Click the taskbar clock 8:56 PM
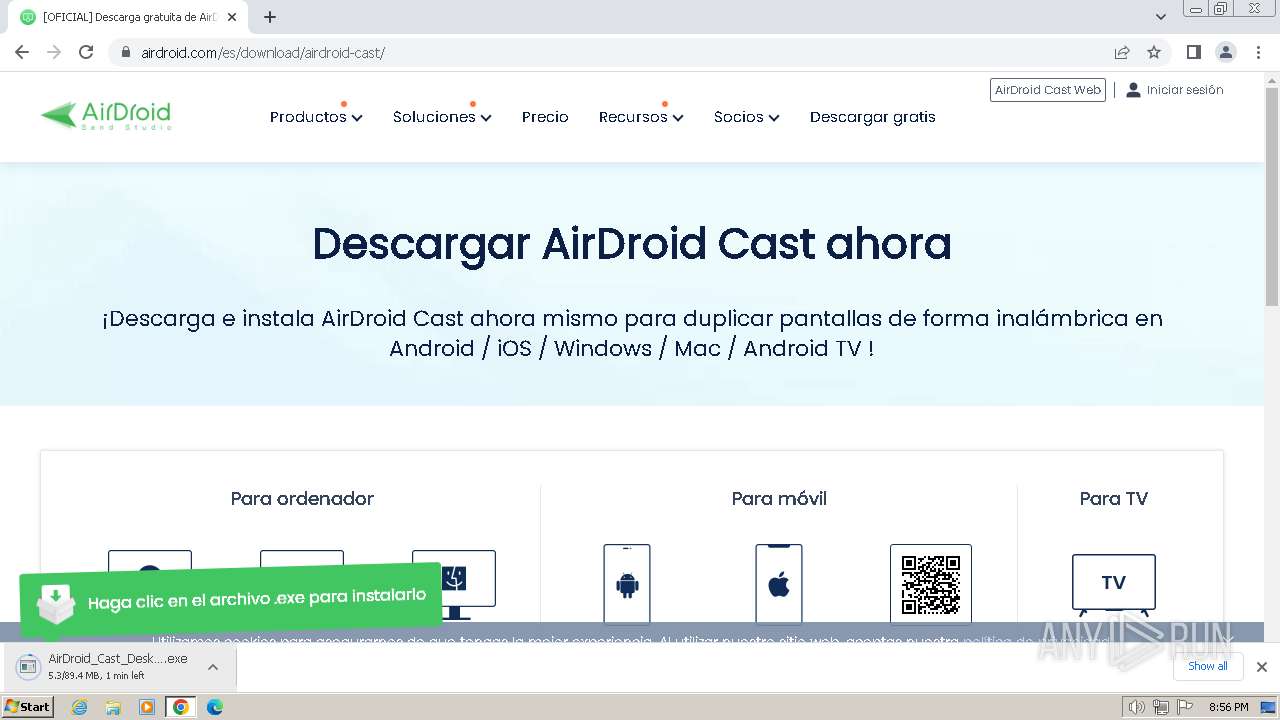The image size is (1280, 720). point(1228,707)
